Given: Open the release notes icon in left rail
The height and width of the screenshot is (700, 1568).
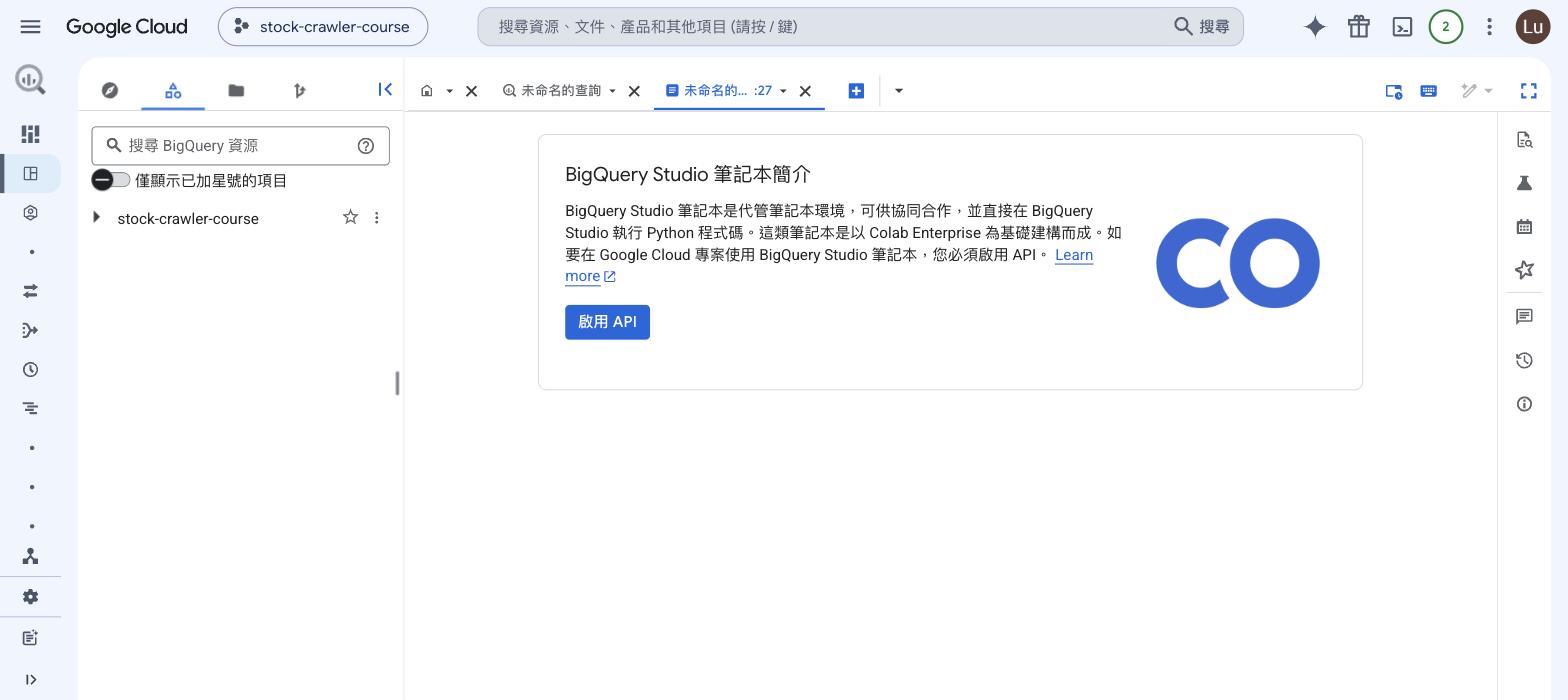Looking at the screenshot, I should [x=30, y=638].
